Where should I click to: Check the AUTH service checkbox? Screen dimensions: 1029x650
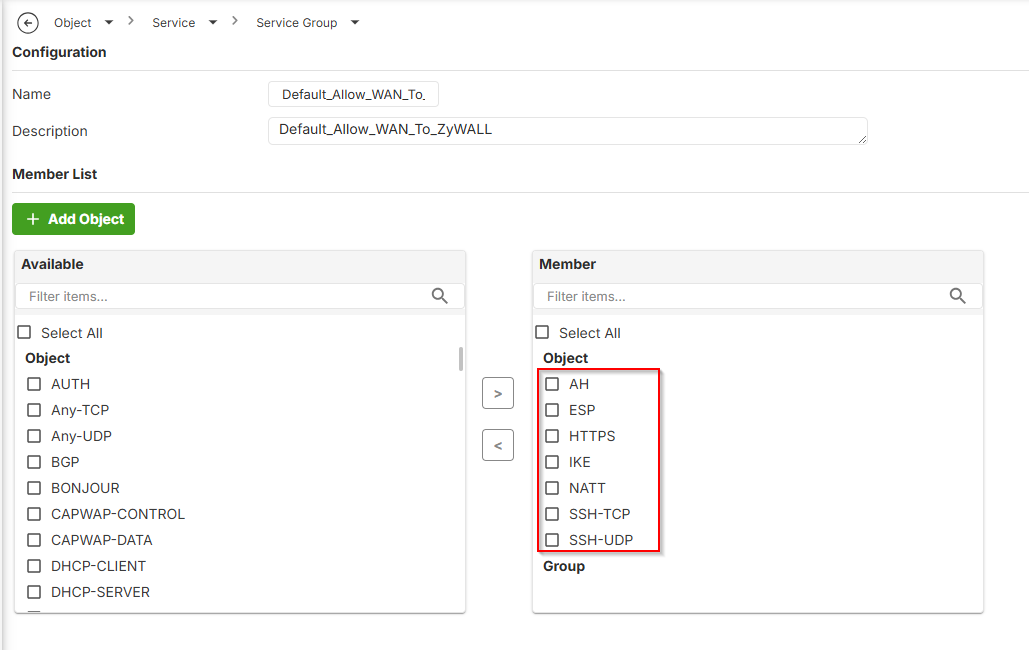[34, 384]
